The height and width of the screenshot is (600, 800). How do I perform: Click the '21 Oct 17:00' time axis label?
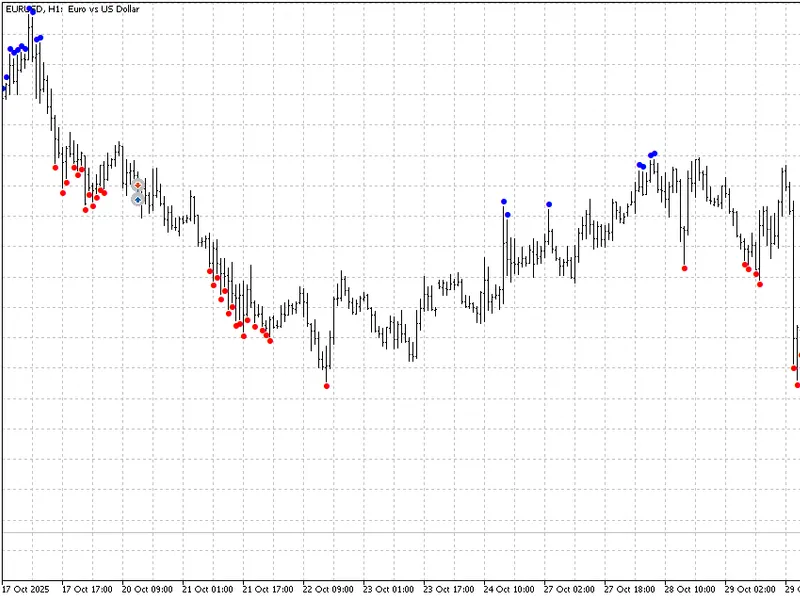(268, 589)
